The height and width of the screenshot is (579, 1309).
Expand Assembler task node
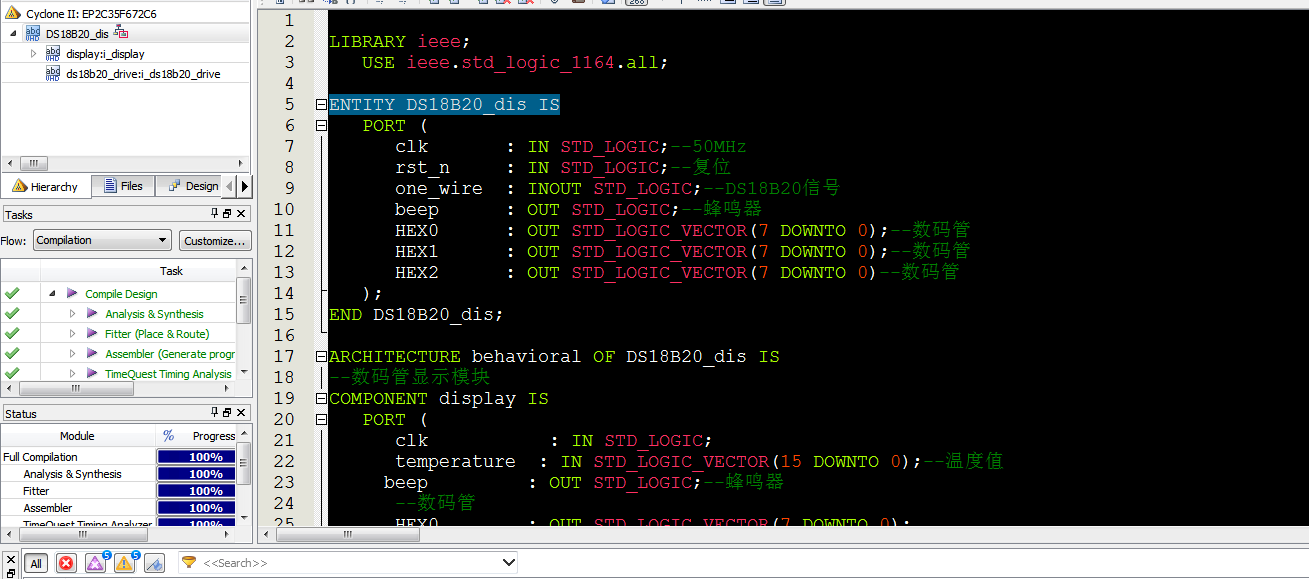(x=72, y=354)
